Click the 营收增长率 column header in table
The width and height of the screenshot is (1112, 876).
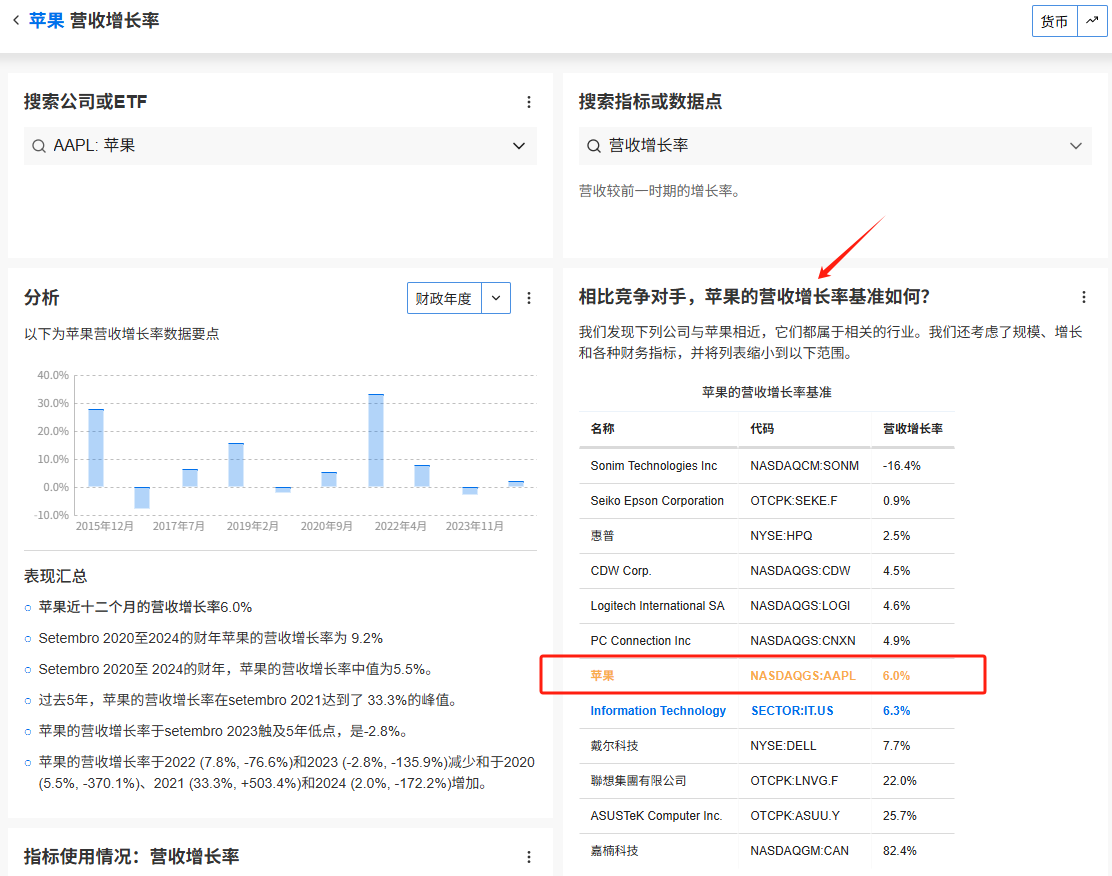coord(913,428)
